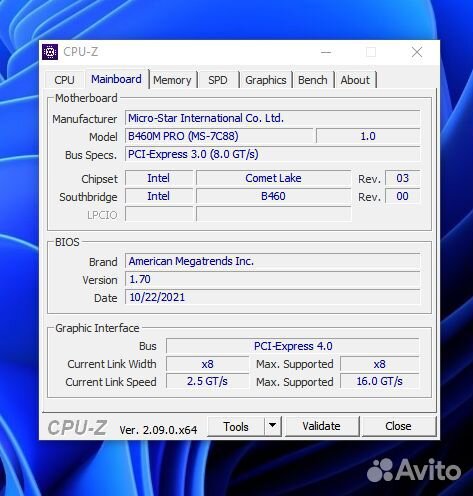The height and width of the screenshot is (496, 473).
Task: Click southbridge name B460
Action: tap(274, 196)
